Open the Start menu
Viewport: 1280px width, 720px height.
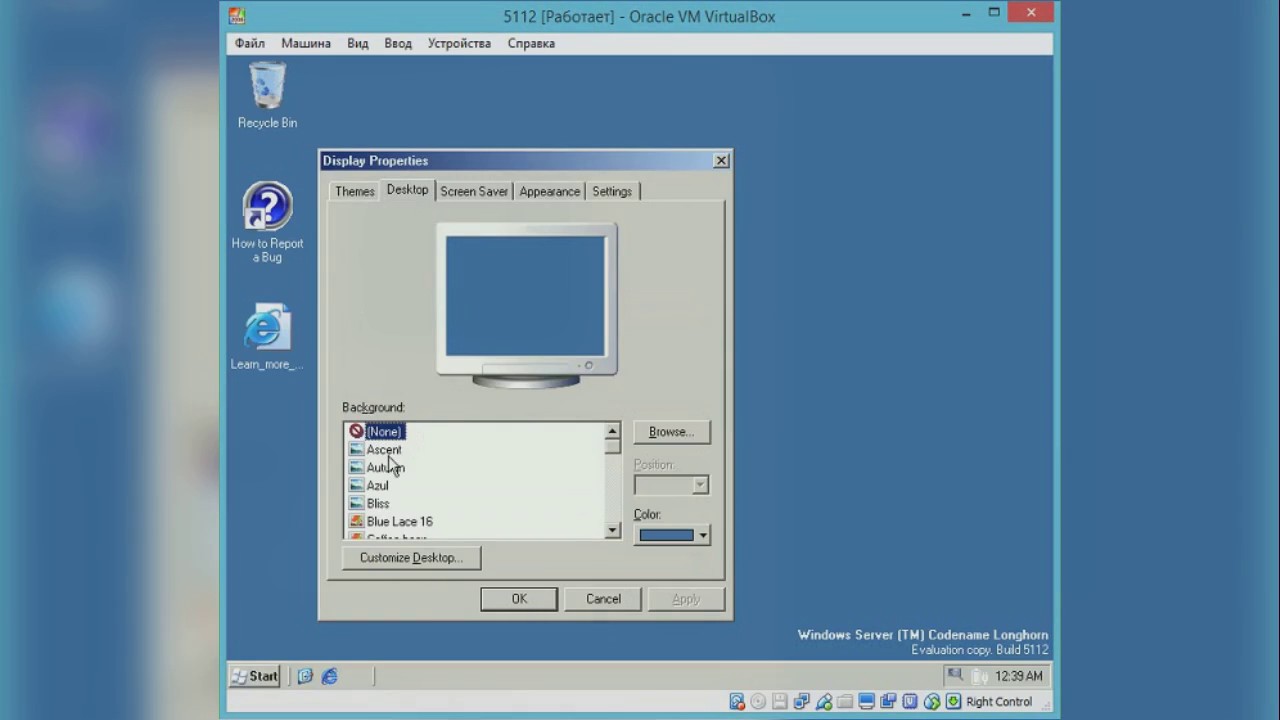point(256,676)
